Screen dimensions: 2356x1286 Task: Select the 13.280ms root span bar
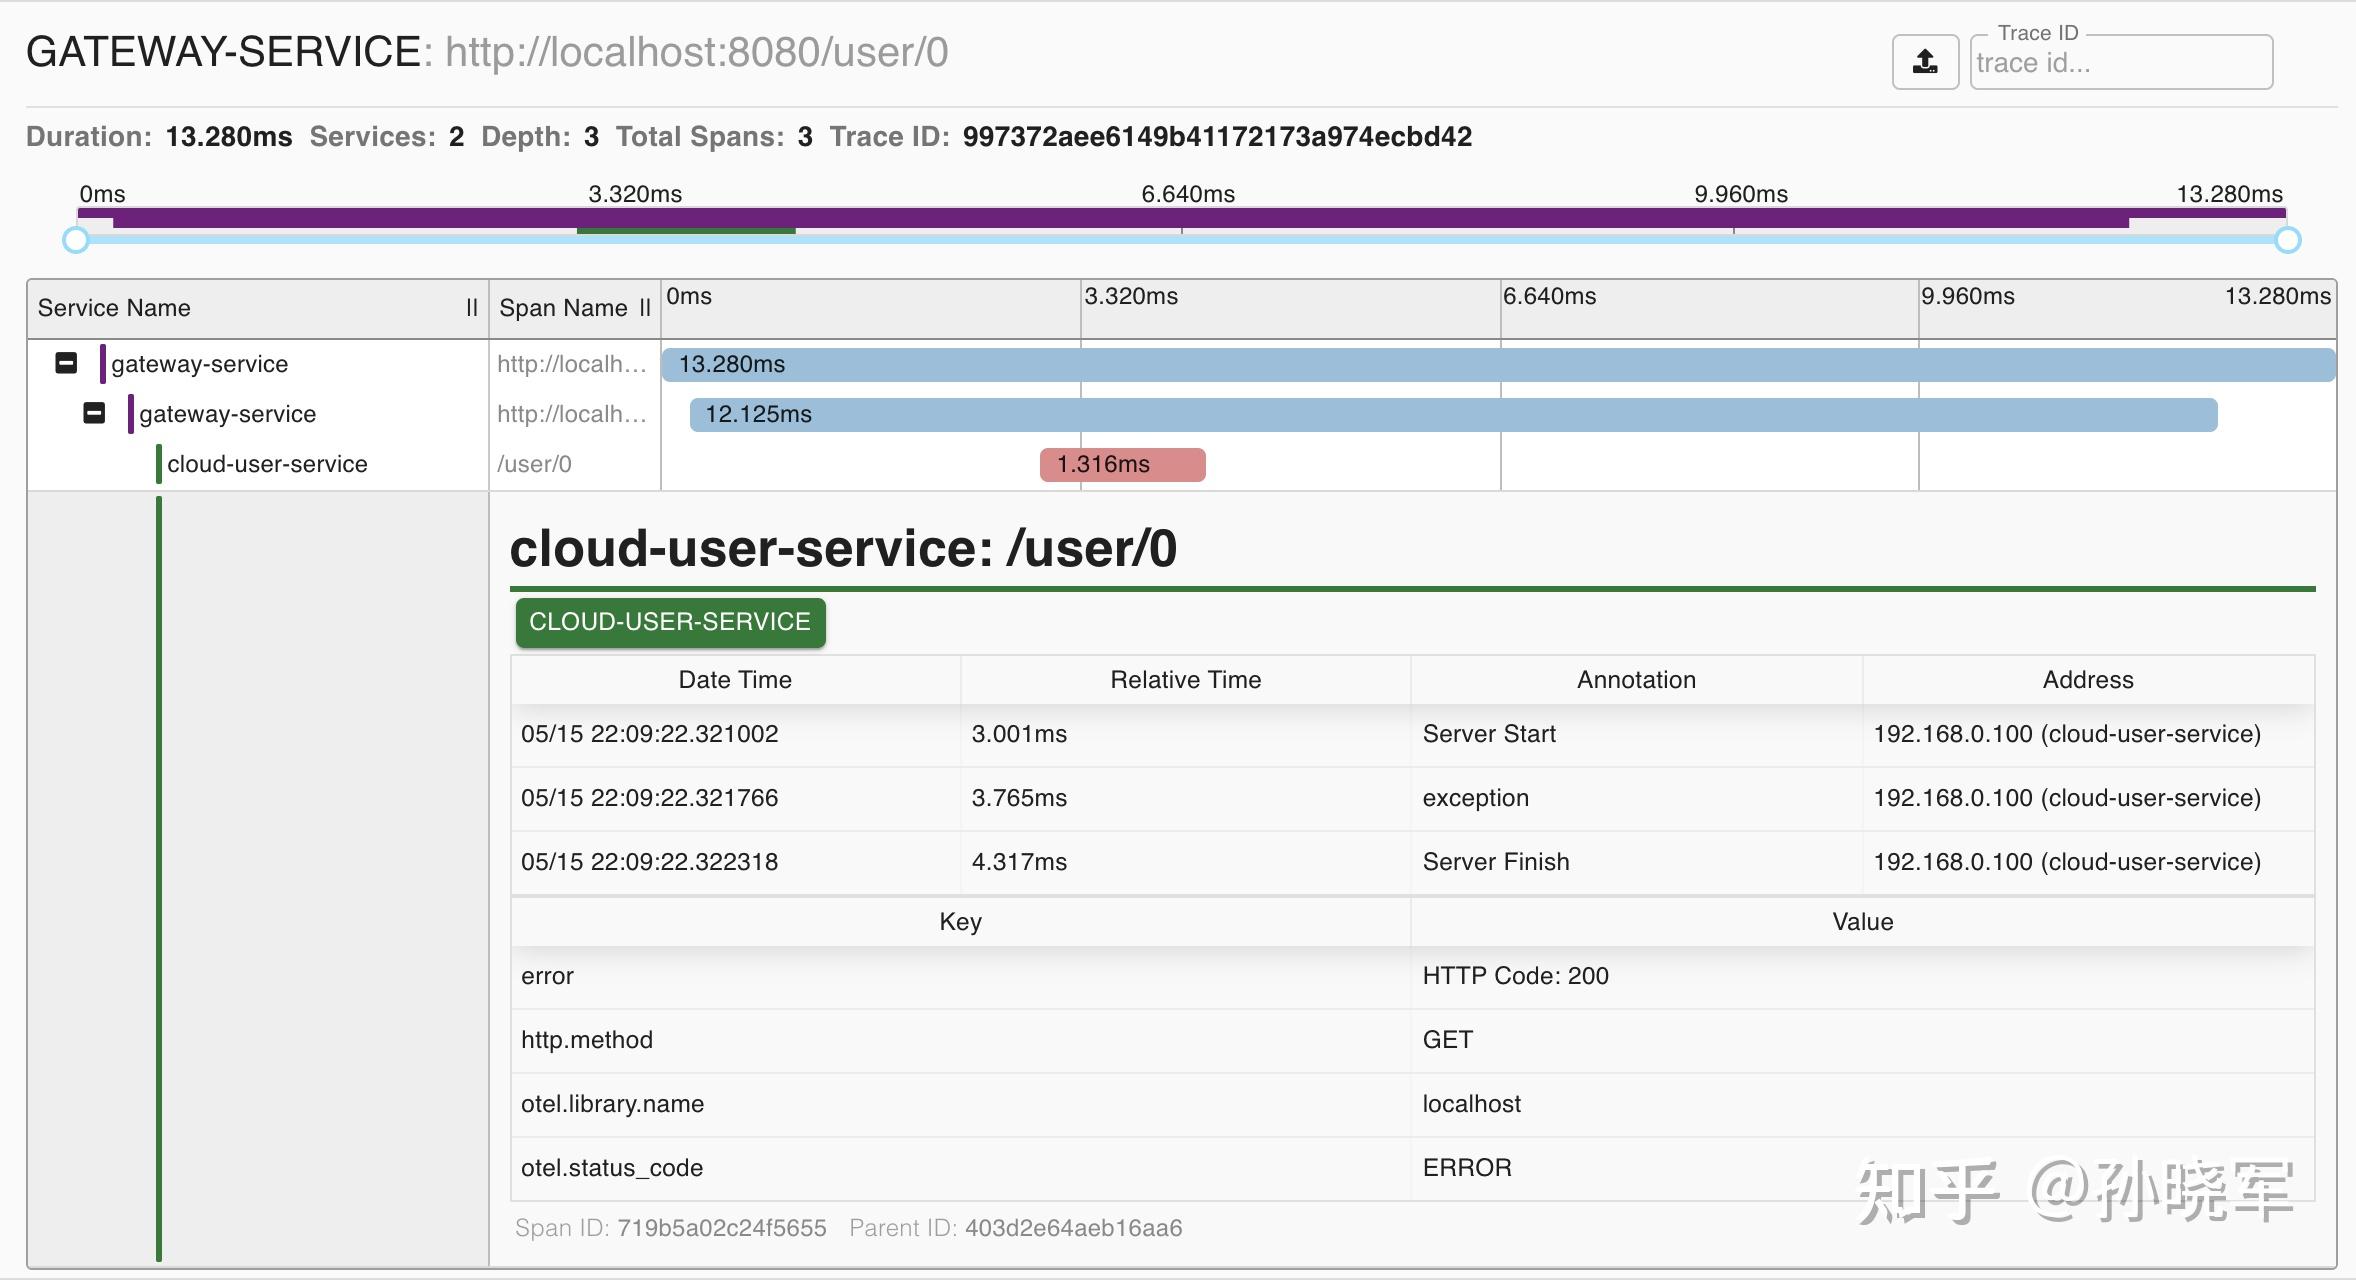(1499, 365)
